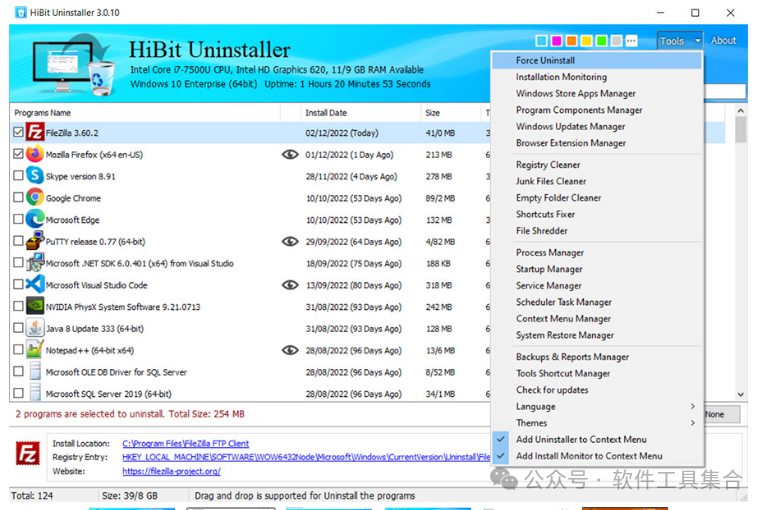Click the Visual Studio Code icon
This screenshot has width=767, height=510.
coord(35,285)
